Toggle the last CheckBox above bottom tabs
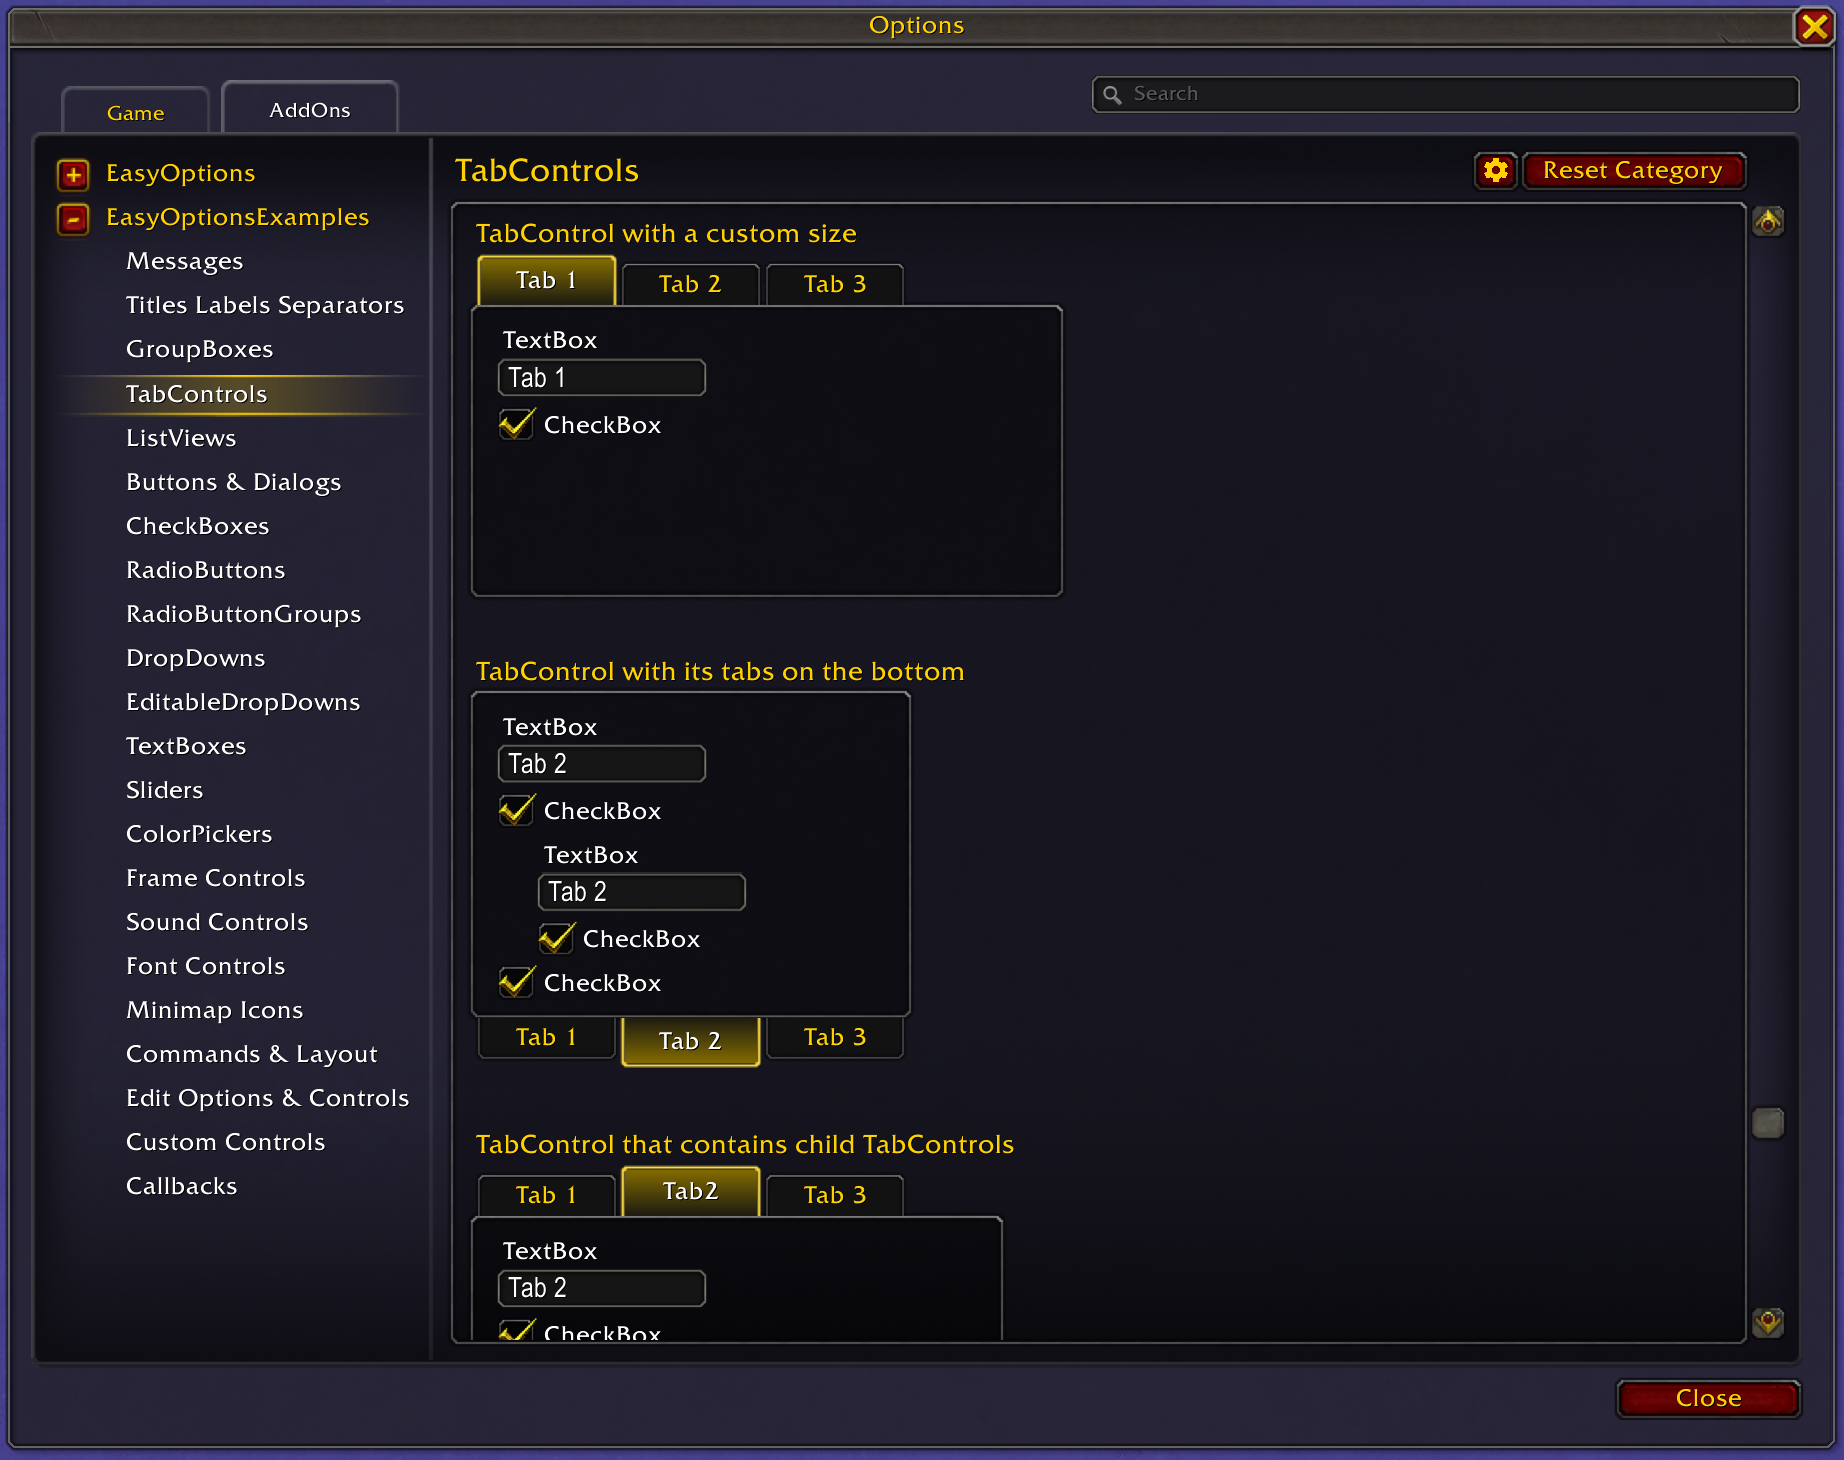The width and height of the screenshot is (1844, 1460). pos(516,982)
